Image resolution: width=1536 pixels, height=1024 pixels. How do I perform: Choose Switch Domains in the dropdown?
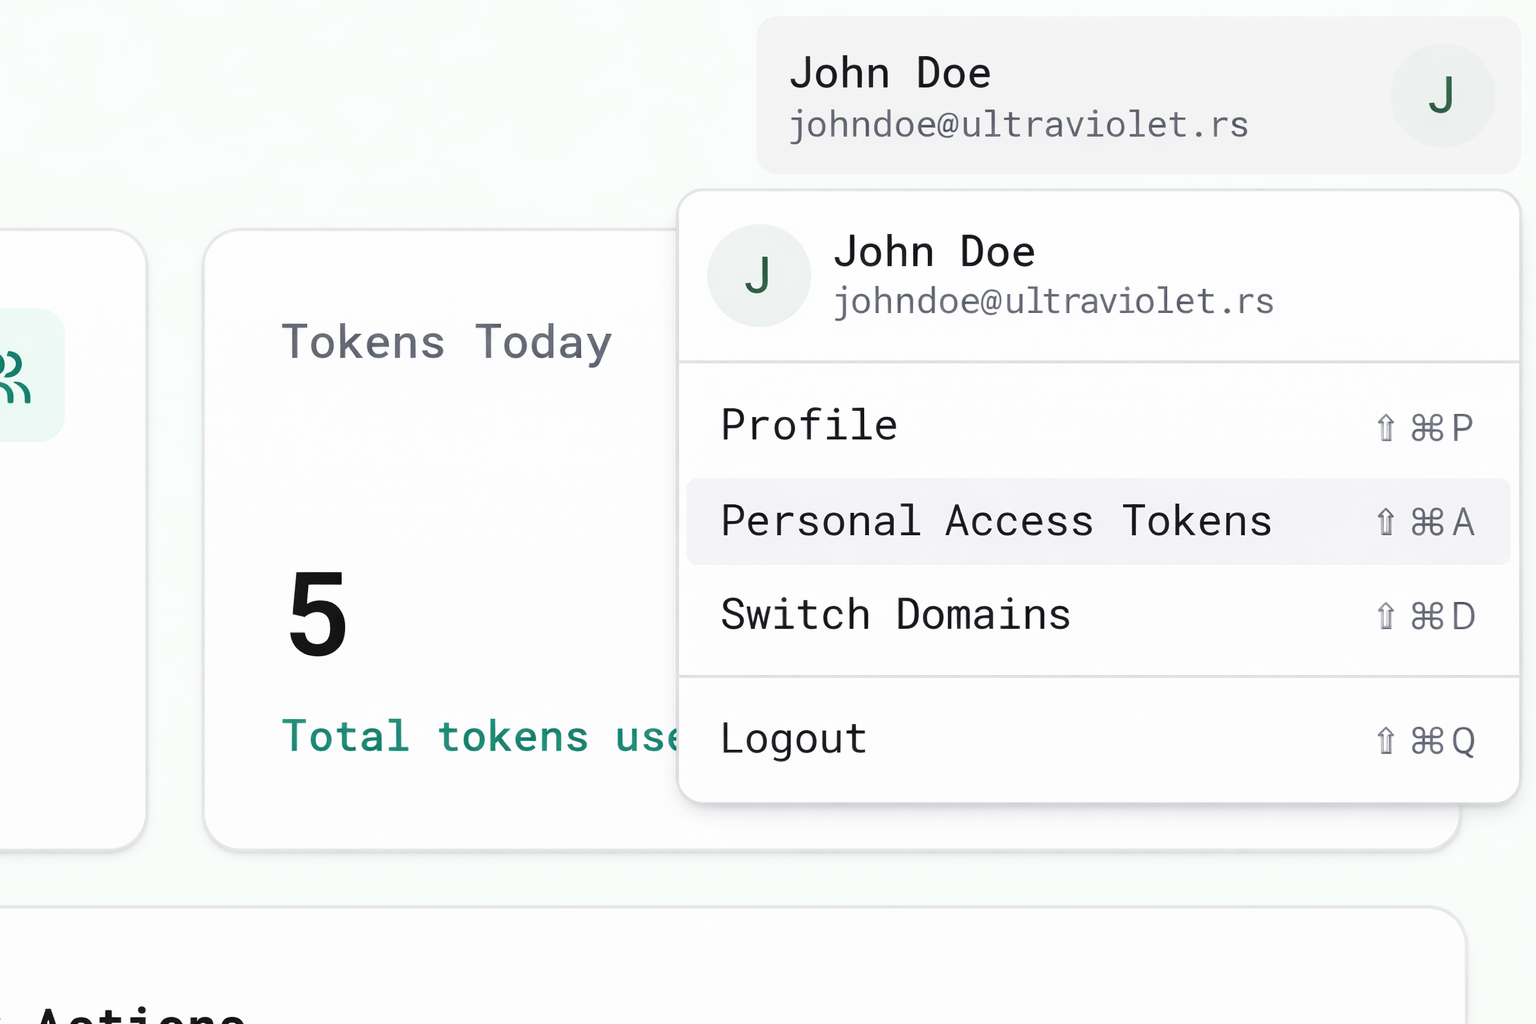tap(1098, 615)
